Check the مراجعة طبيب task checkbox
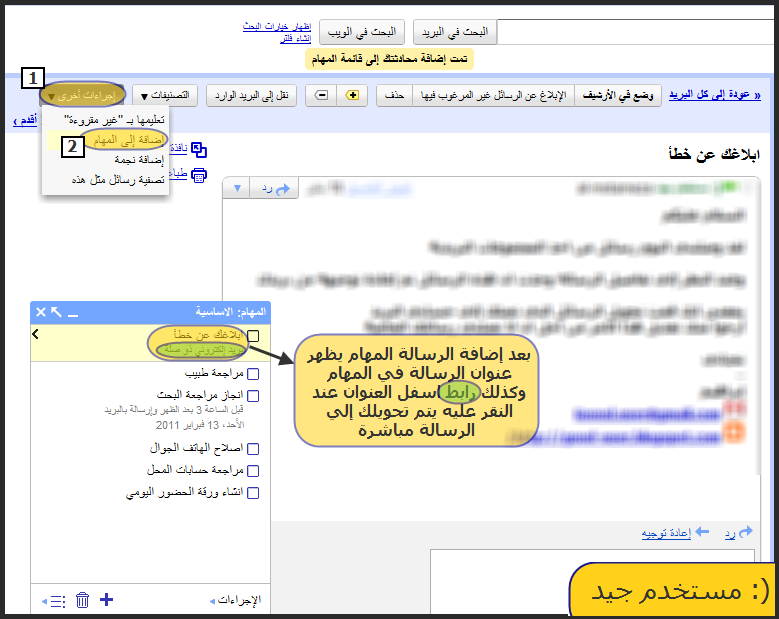The image size is (779, 619). coord(253,374)
